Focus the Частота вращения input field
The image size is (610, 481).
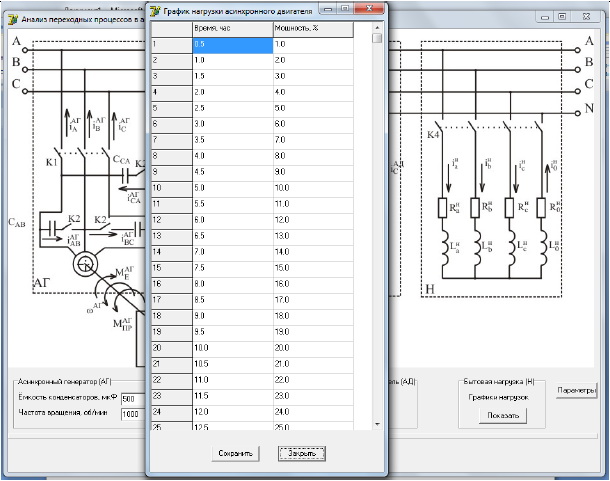[132, 414]
